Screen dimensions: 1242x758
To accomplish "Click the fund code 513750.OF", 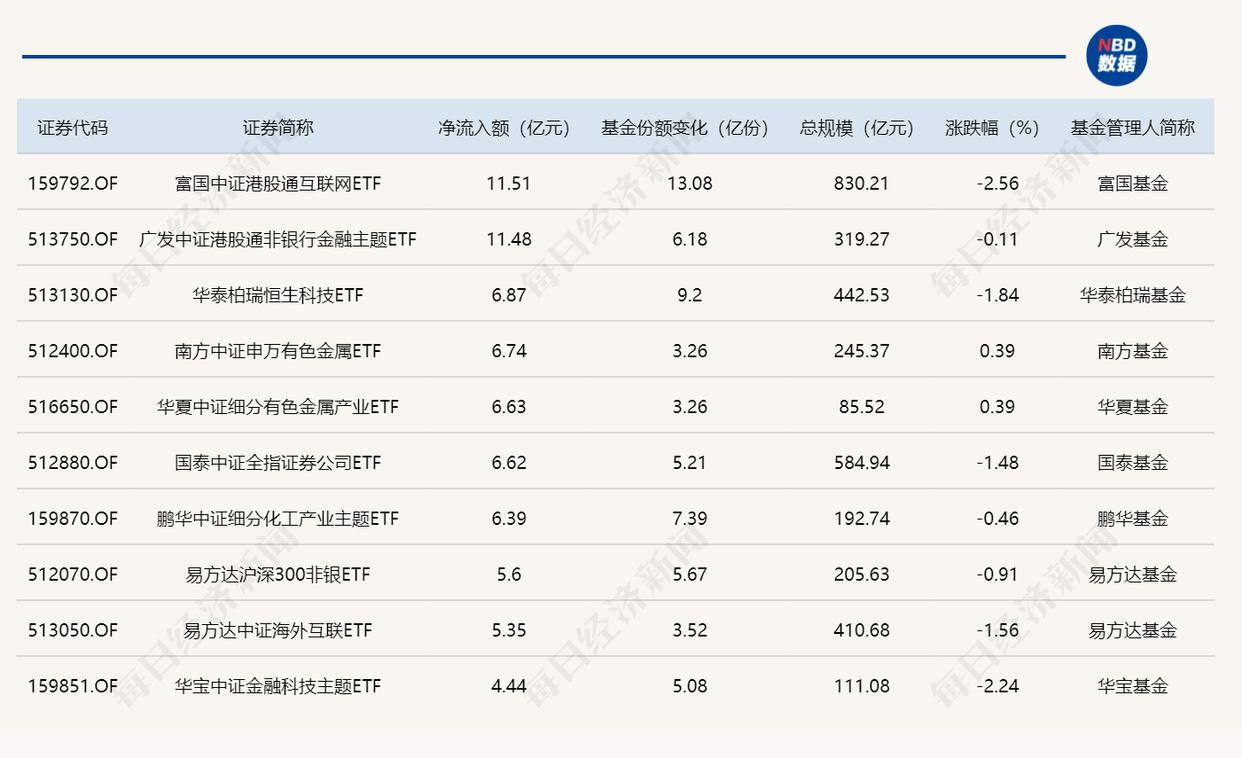I will (x=72, y=240).
